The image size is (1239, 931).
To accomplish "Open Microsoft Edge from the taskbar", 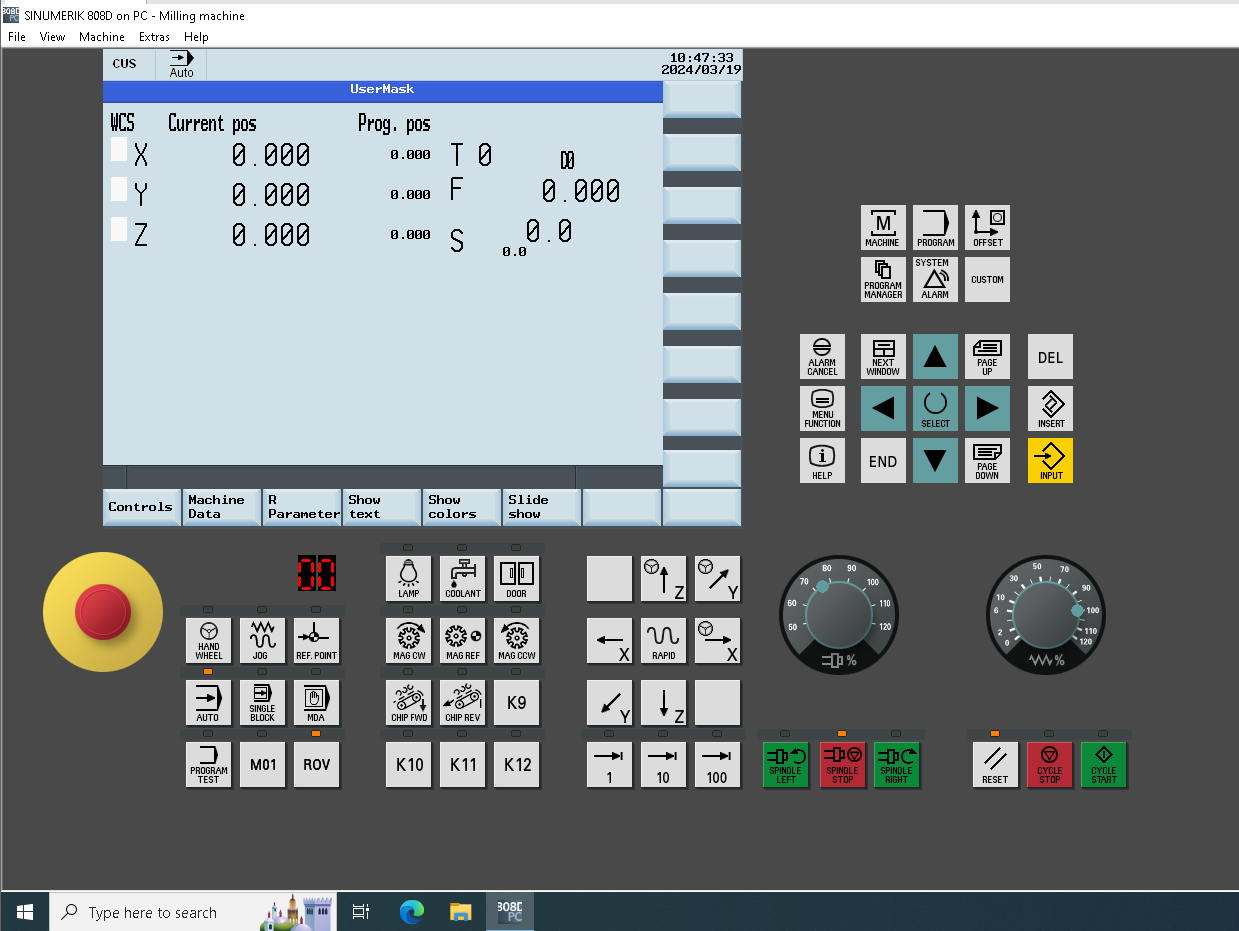I will point(411,912).
